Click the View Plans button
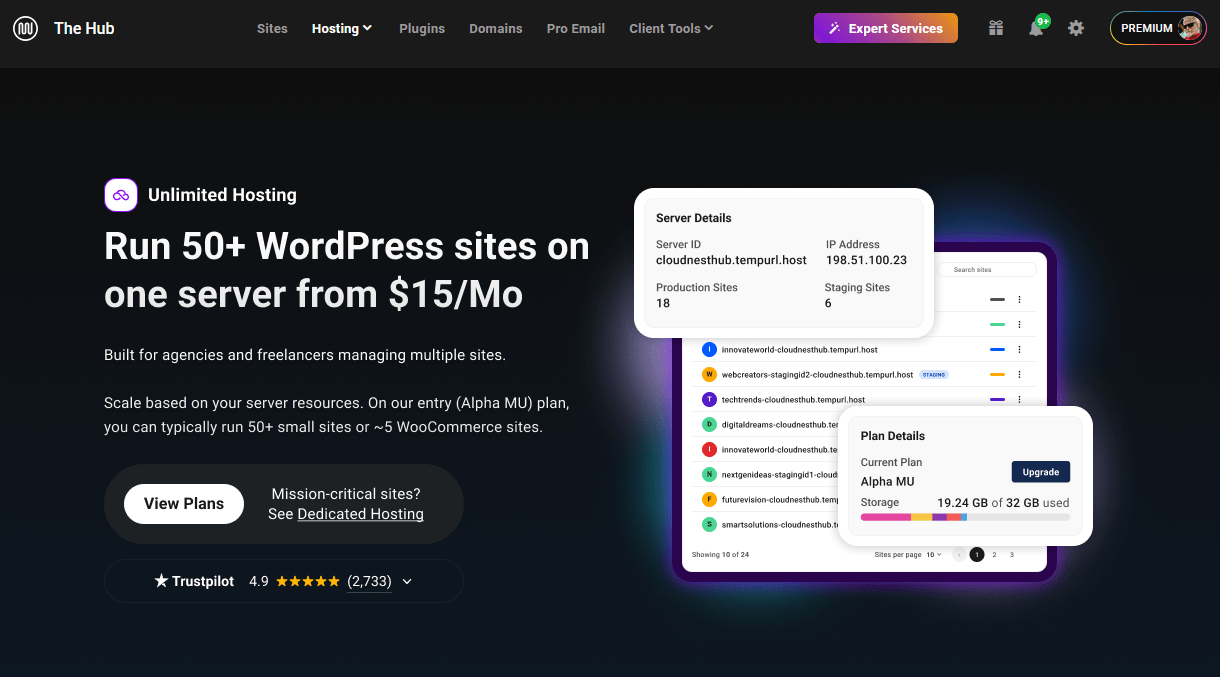The image size is (1220, 677). click(184, 504)
